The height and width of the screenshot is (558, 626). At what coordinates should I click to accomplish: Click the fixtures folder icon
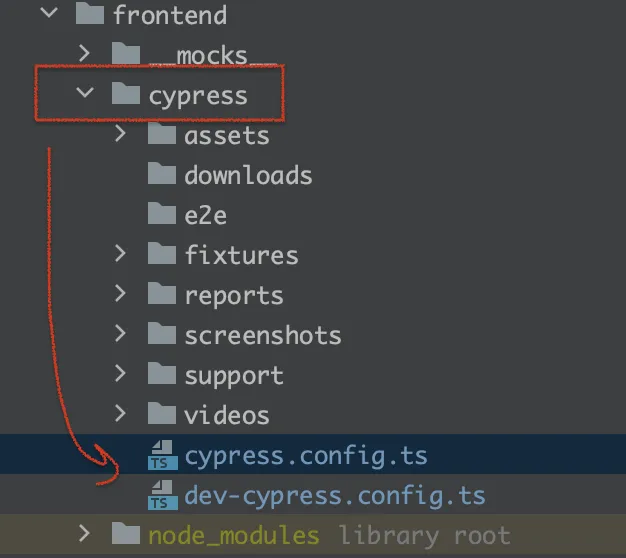coord(162,253)
